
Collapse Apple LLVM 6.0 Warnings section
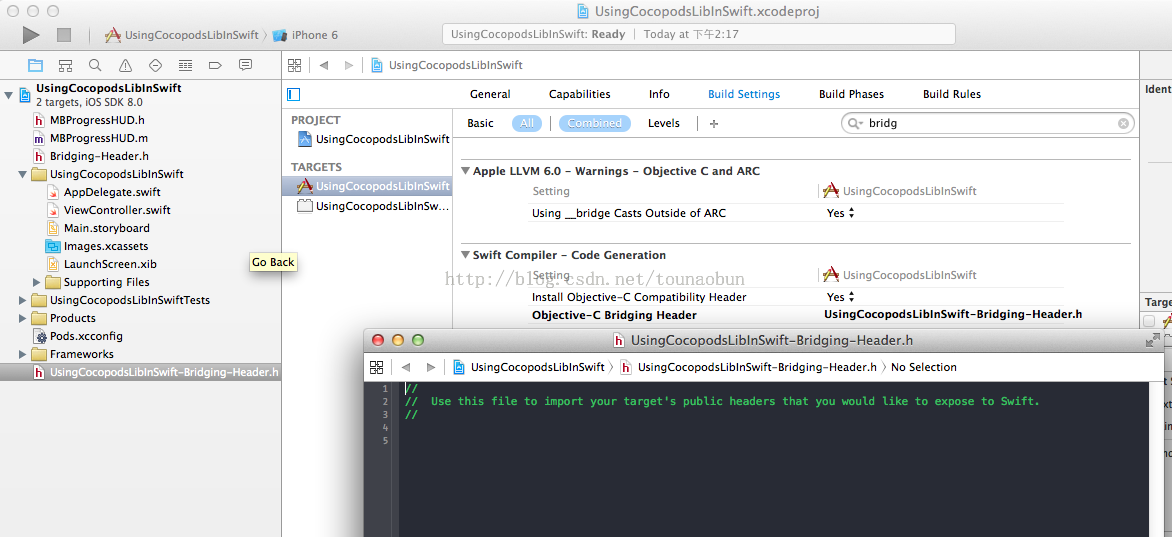[x=466, y=171]
